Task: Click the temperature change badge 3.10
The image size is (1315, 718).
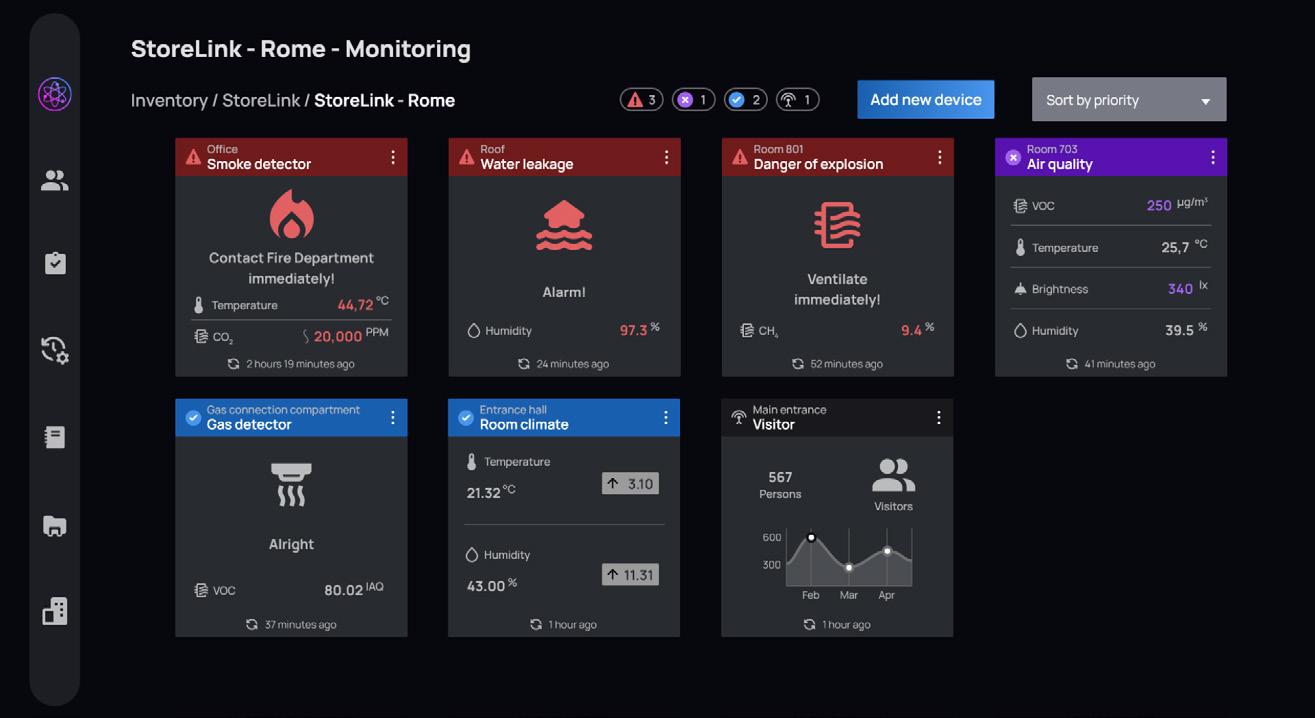Action: [x=630, y=484]
